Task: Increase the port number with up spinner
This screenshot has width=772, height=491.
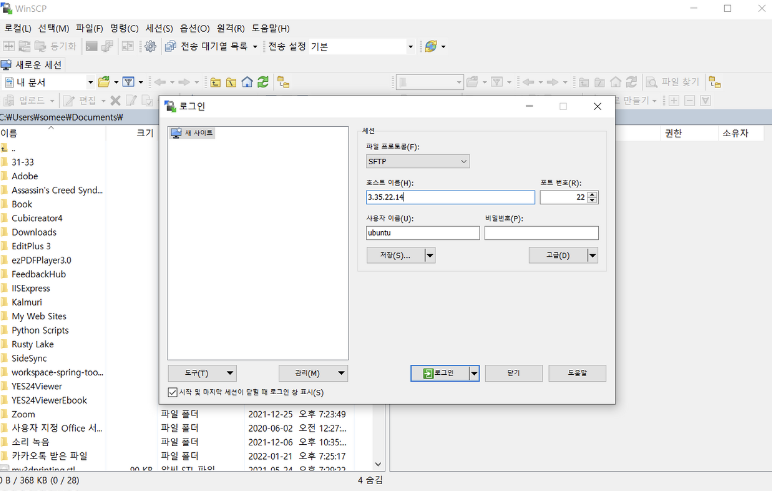Action: click(592, 194)
